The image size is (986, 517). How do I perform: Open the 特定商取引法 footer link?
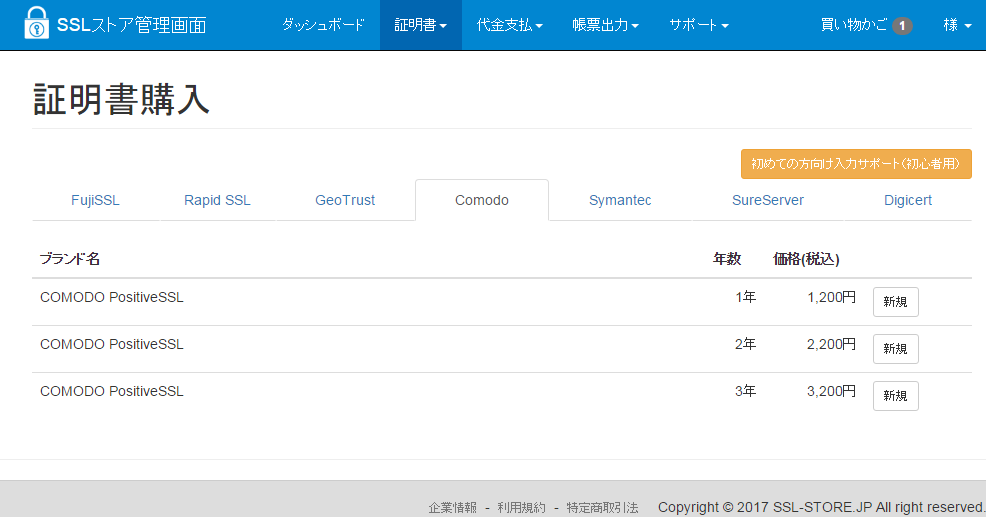pos(602,508)
